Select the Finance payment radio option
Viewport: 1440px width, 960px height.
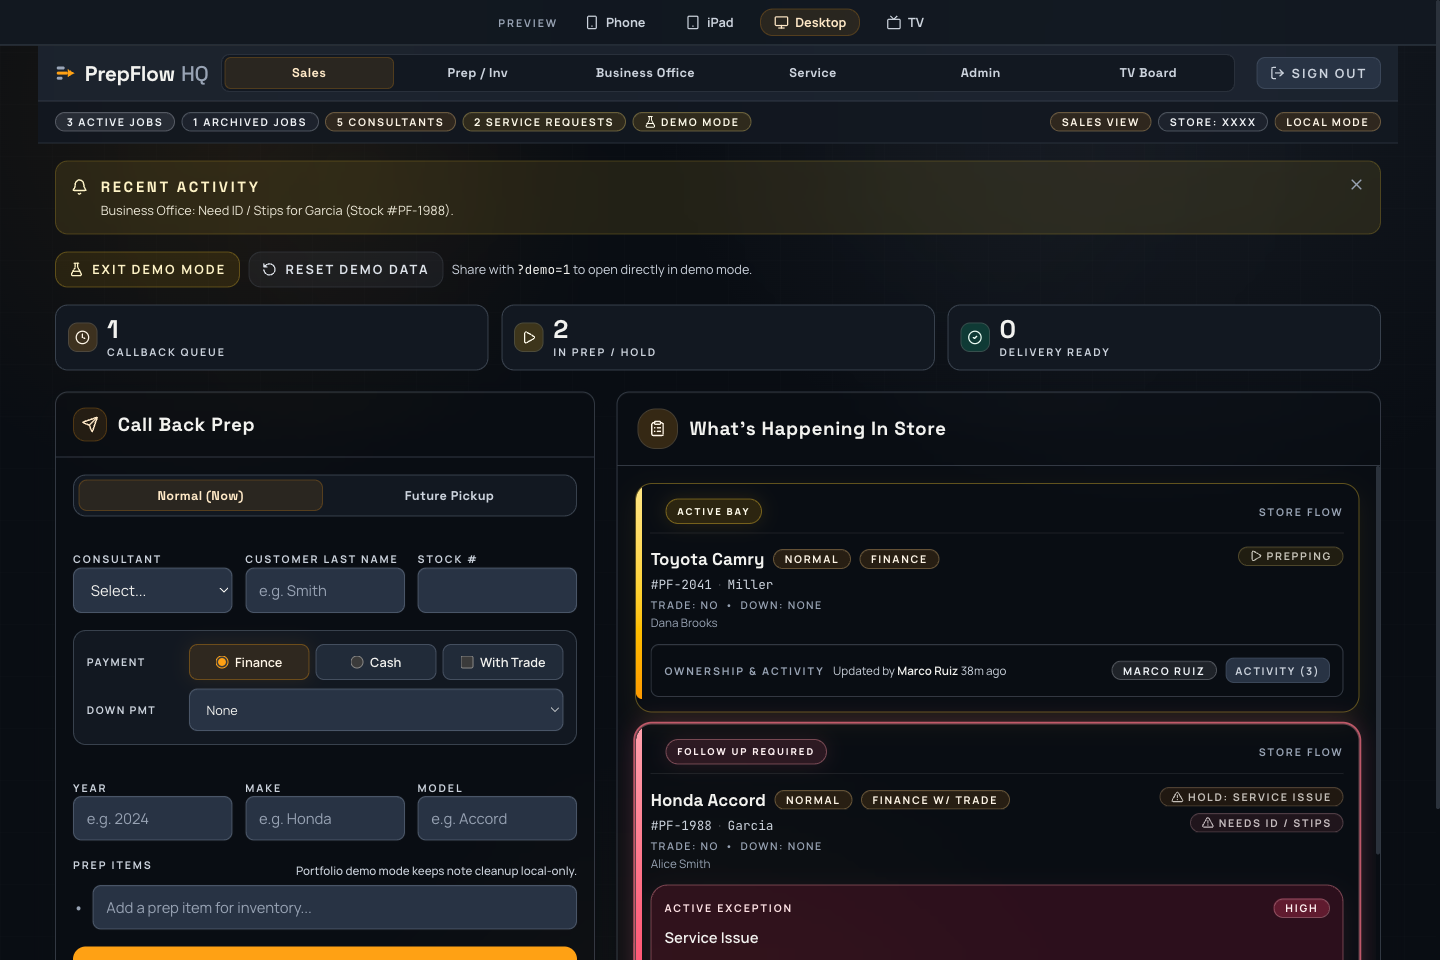click(249, 662)
